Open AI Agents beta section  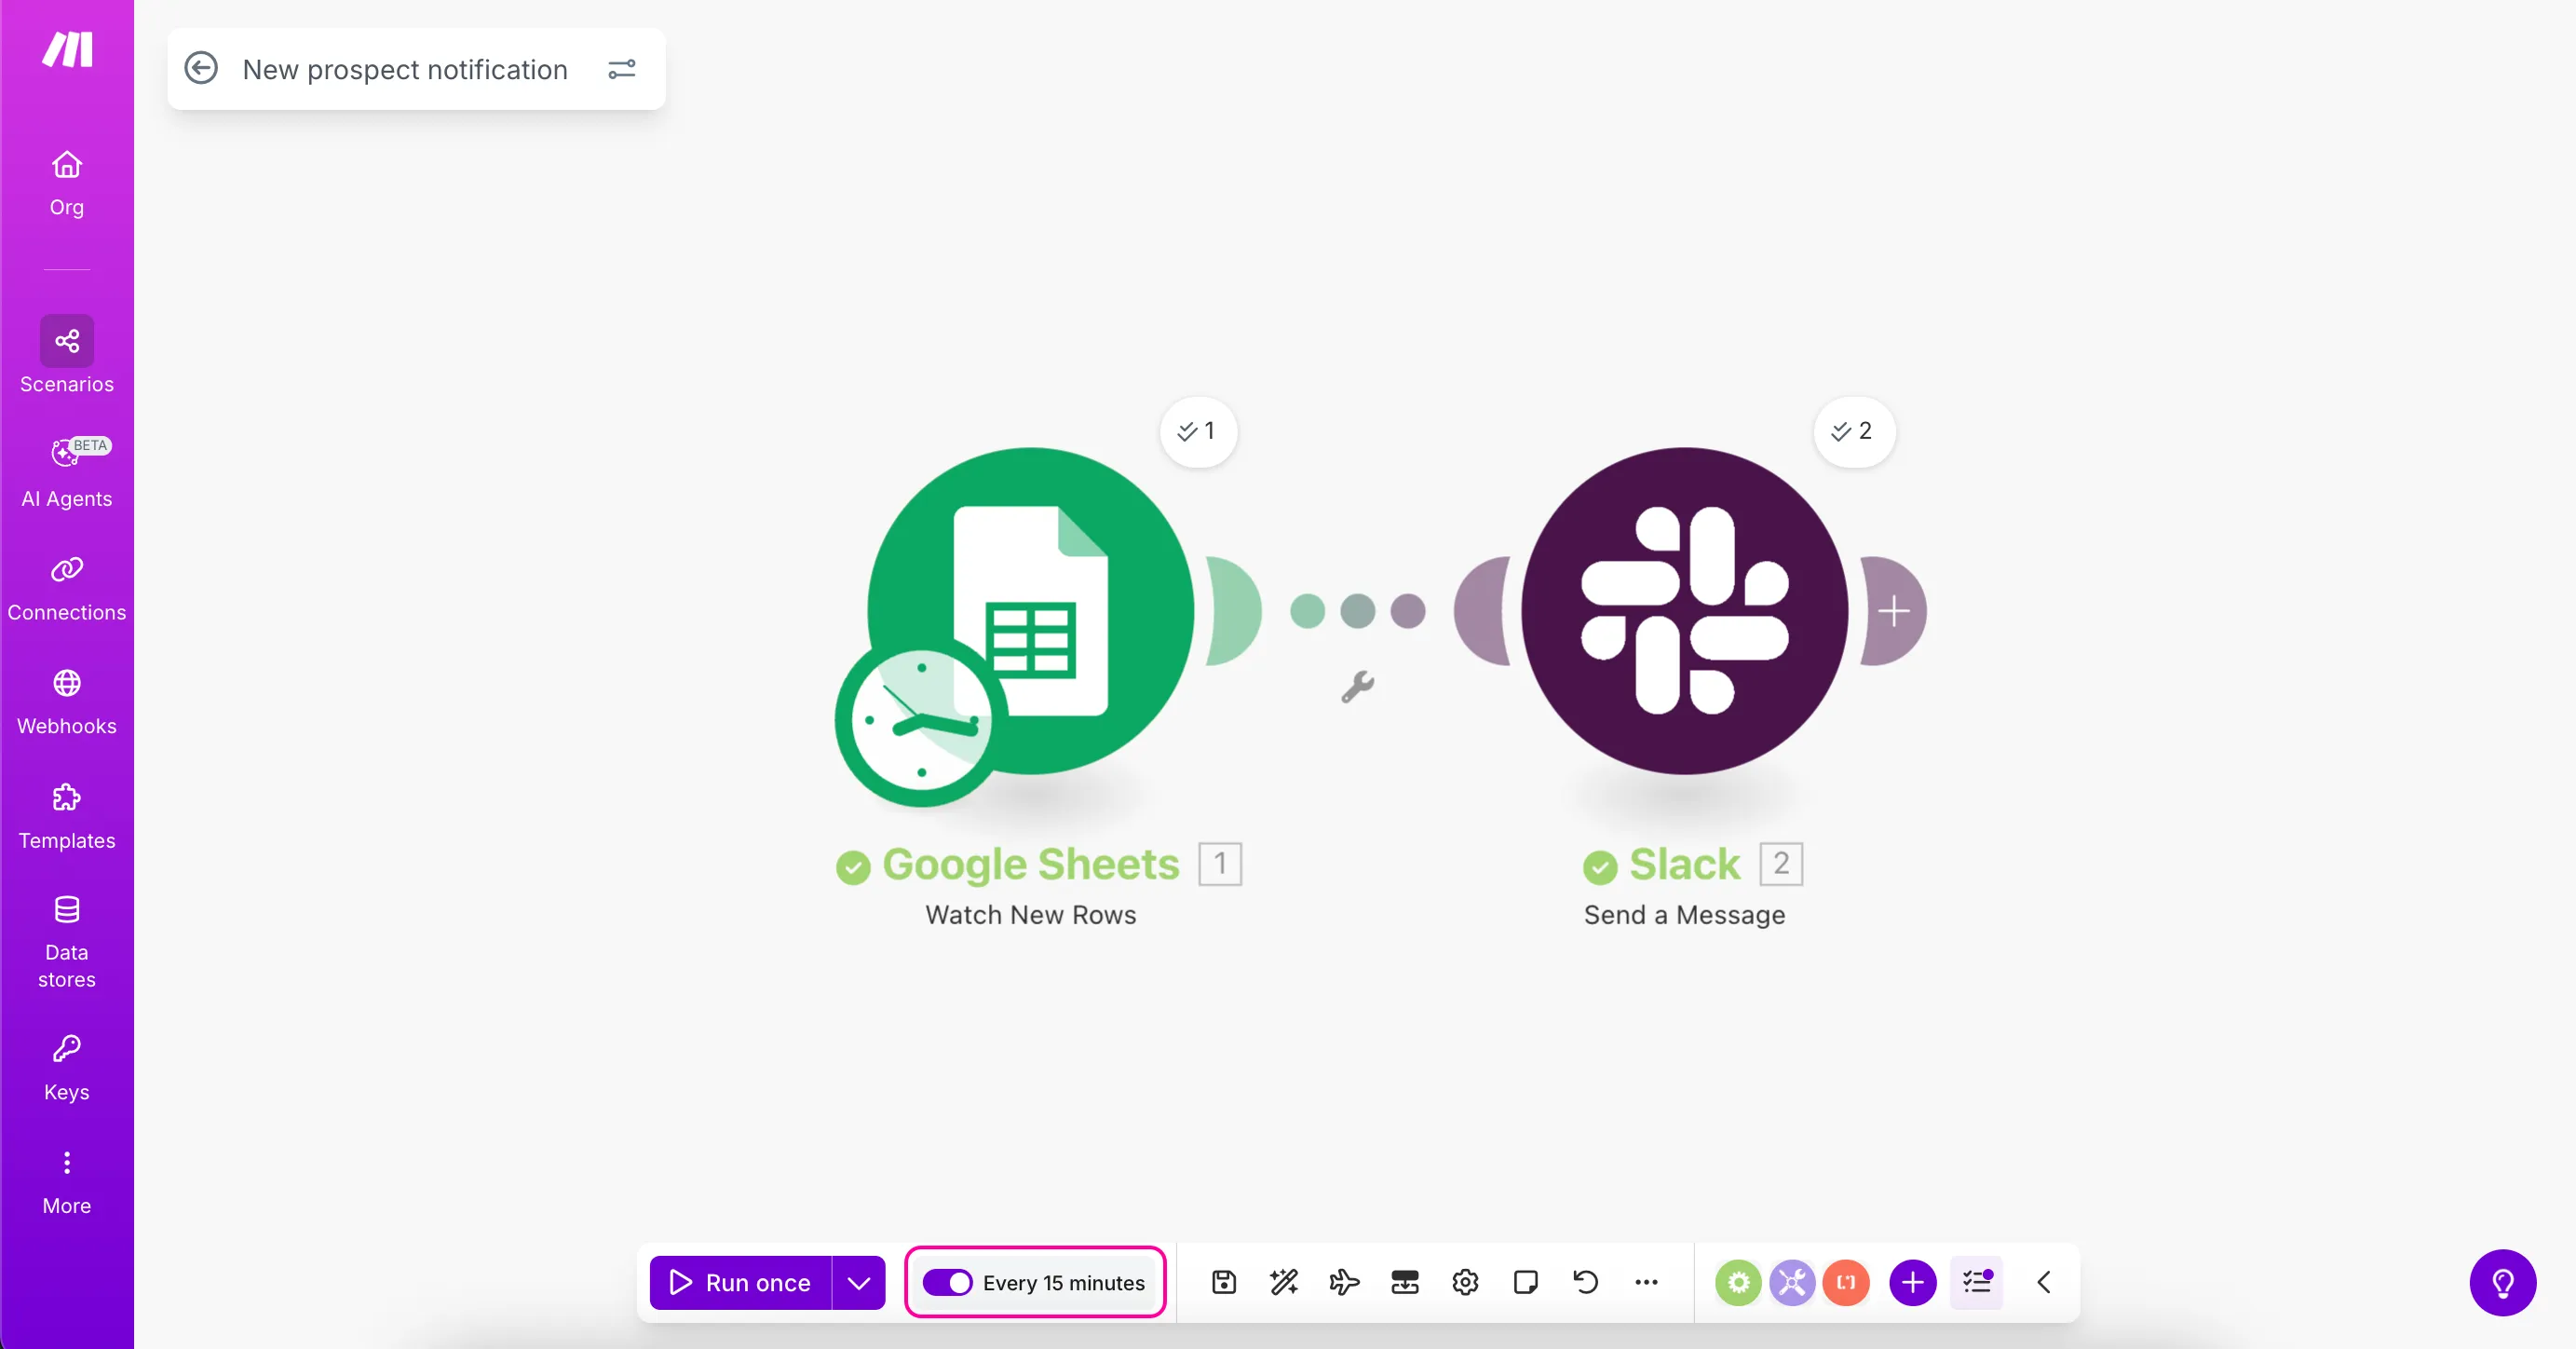point(67,472)
